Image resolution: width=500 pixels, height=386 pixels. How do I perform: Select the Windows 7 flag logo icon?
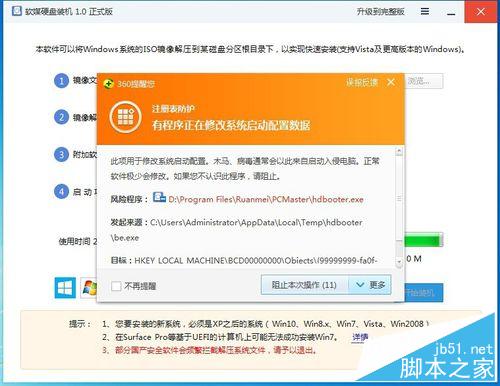[x=89, y=288]
